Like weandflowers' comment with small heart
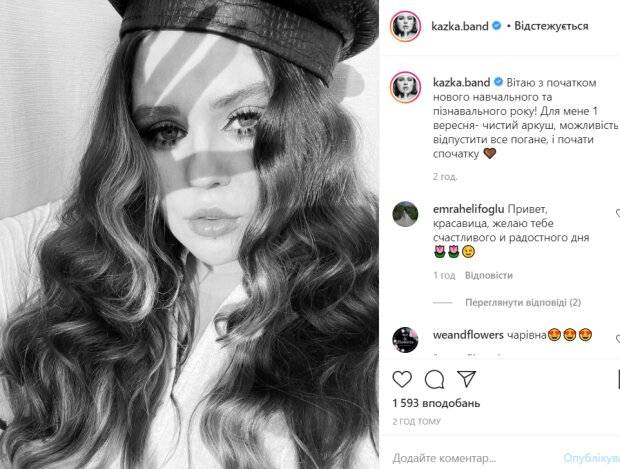 tap(618, 339)
